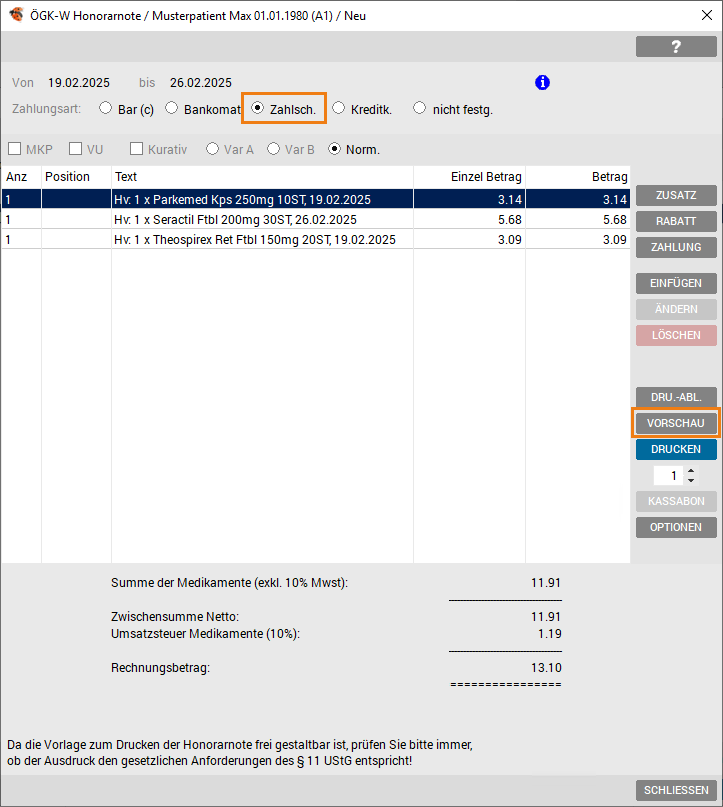Click the app logo in title bar
This screenshot has width=723, height=807.
pyautogui.click(x=16, y=15)
